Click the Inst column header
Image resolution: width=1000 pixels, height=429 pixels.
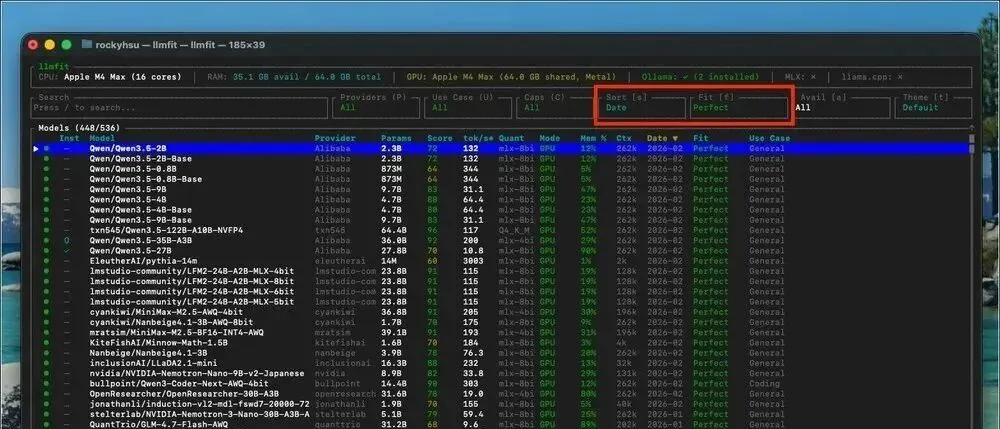[70, 138]
